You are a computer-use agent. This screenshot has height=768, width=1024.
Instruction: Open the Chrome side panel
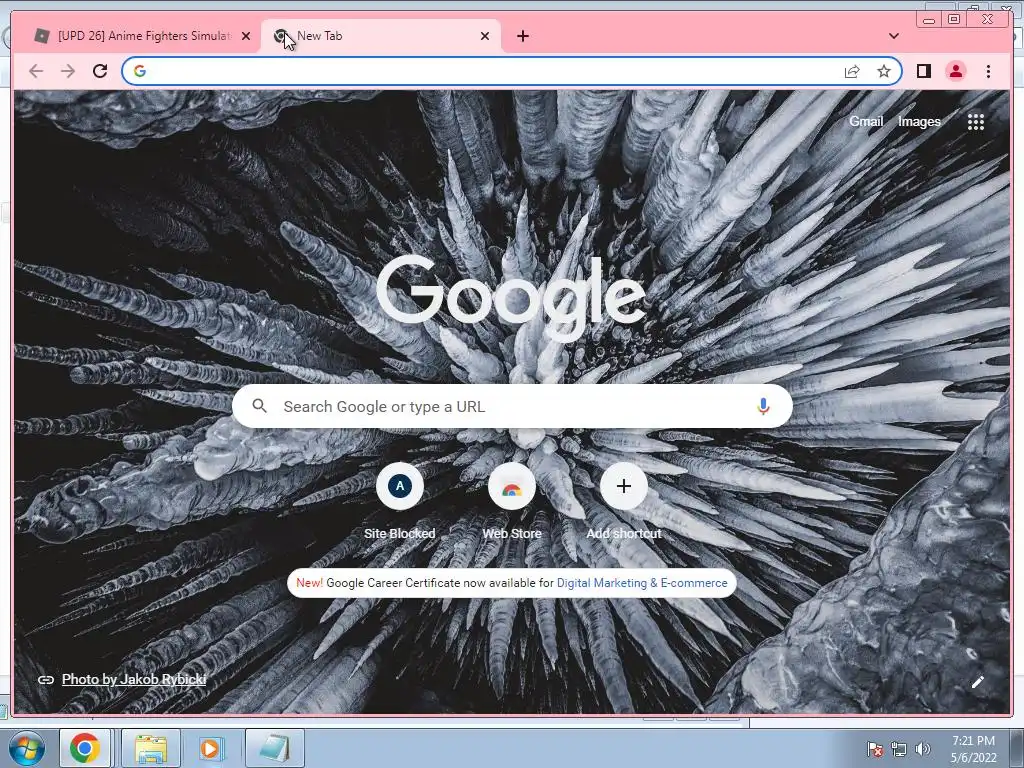923,71
